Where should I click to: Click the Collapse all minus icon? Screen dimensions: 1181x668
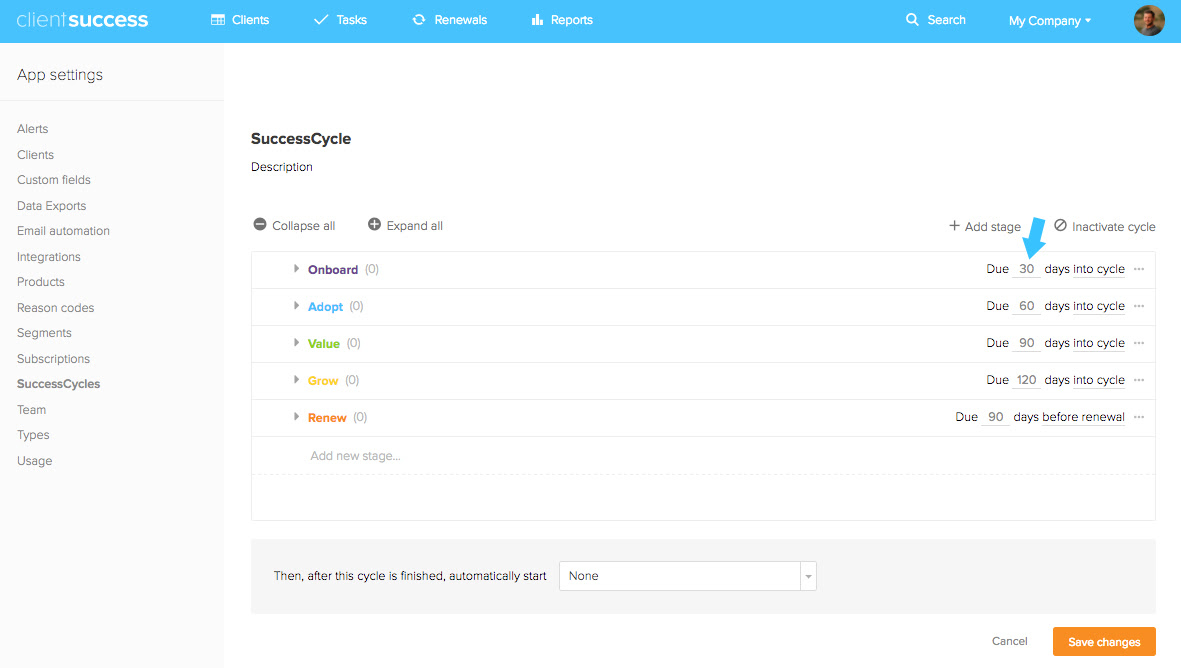260,224
